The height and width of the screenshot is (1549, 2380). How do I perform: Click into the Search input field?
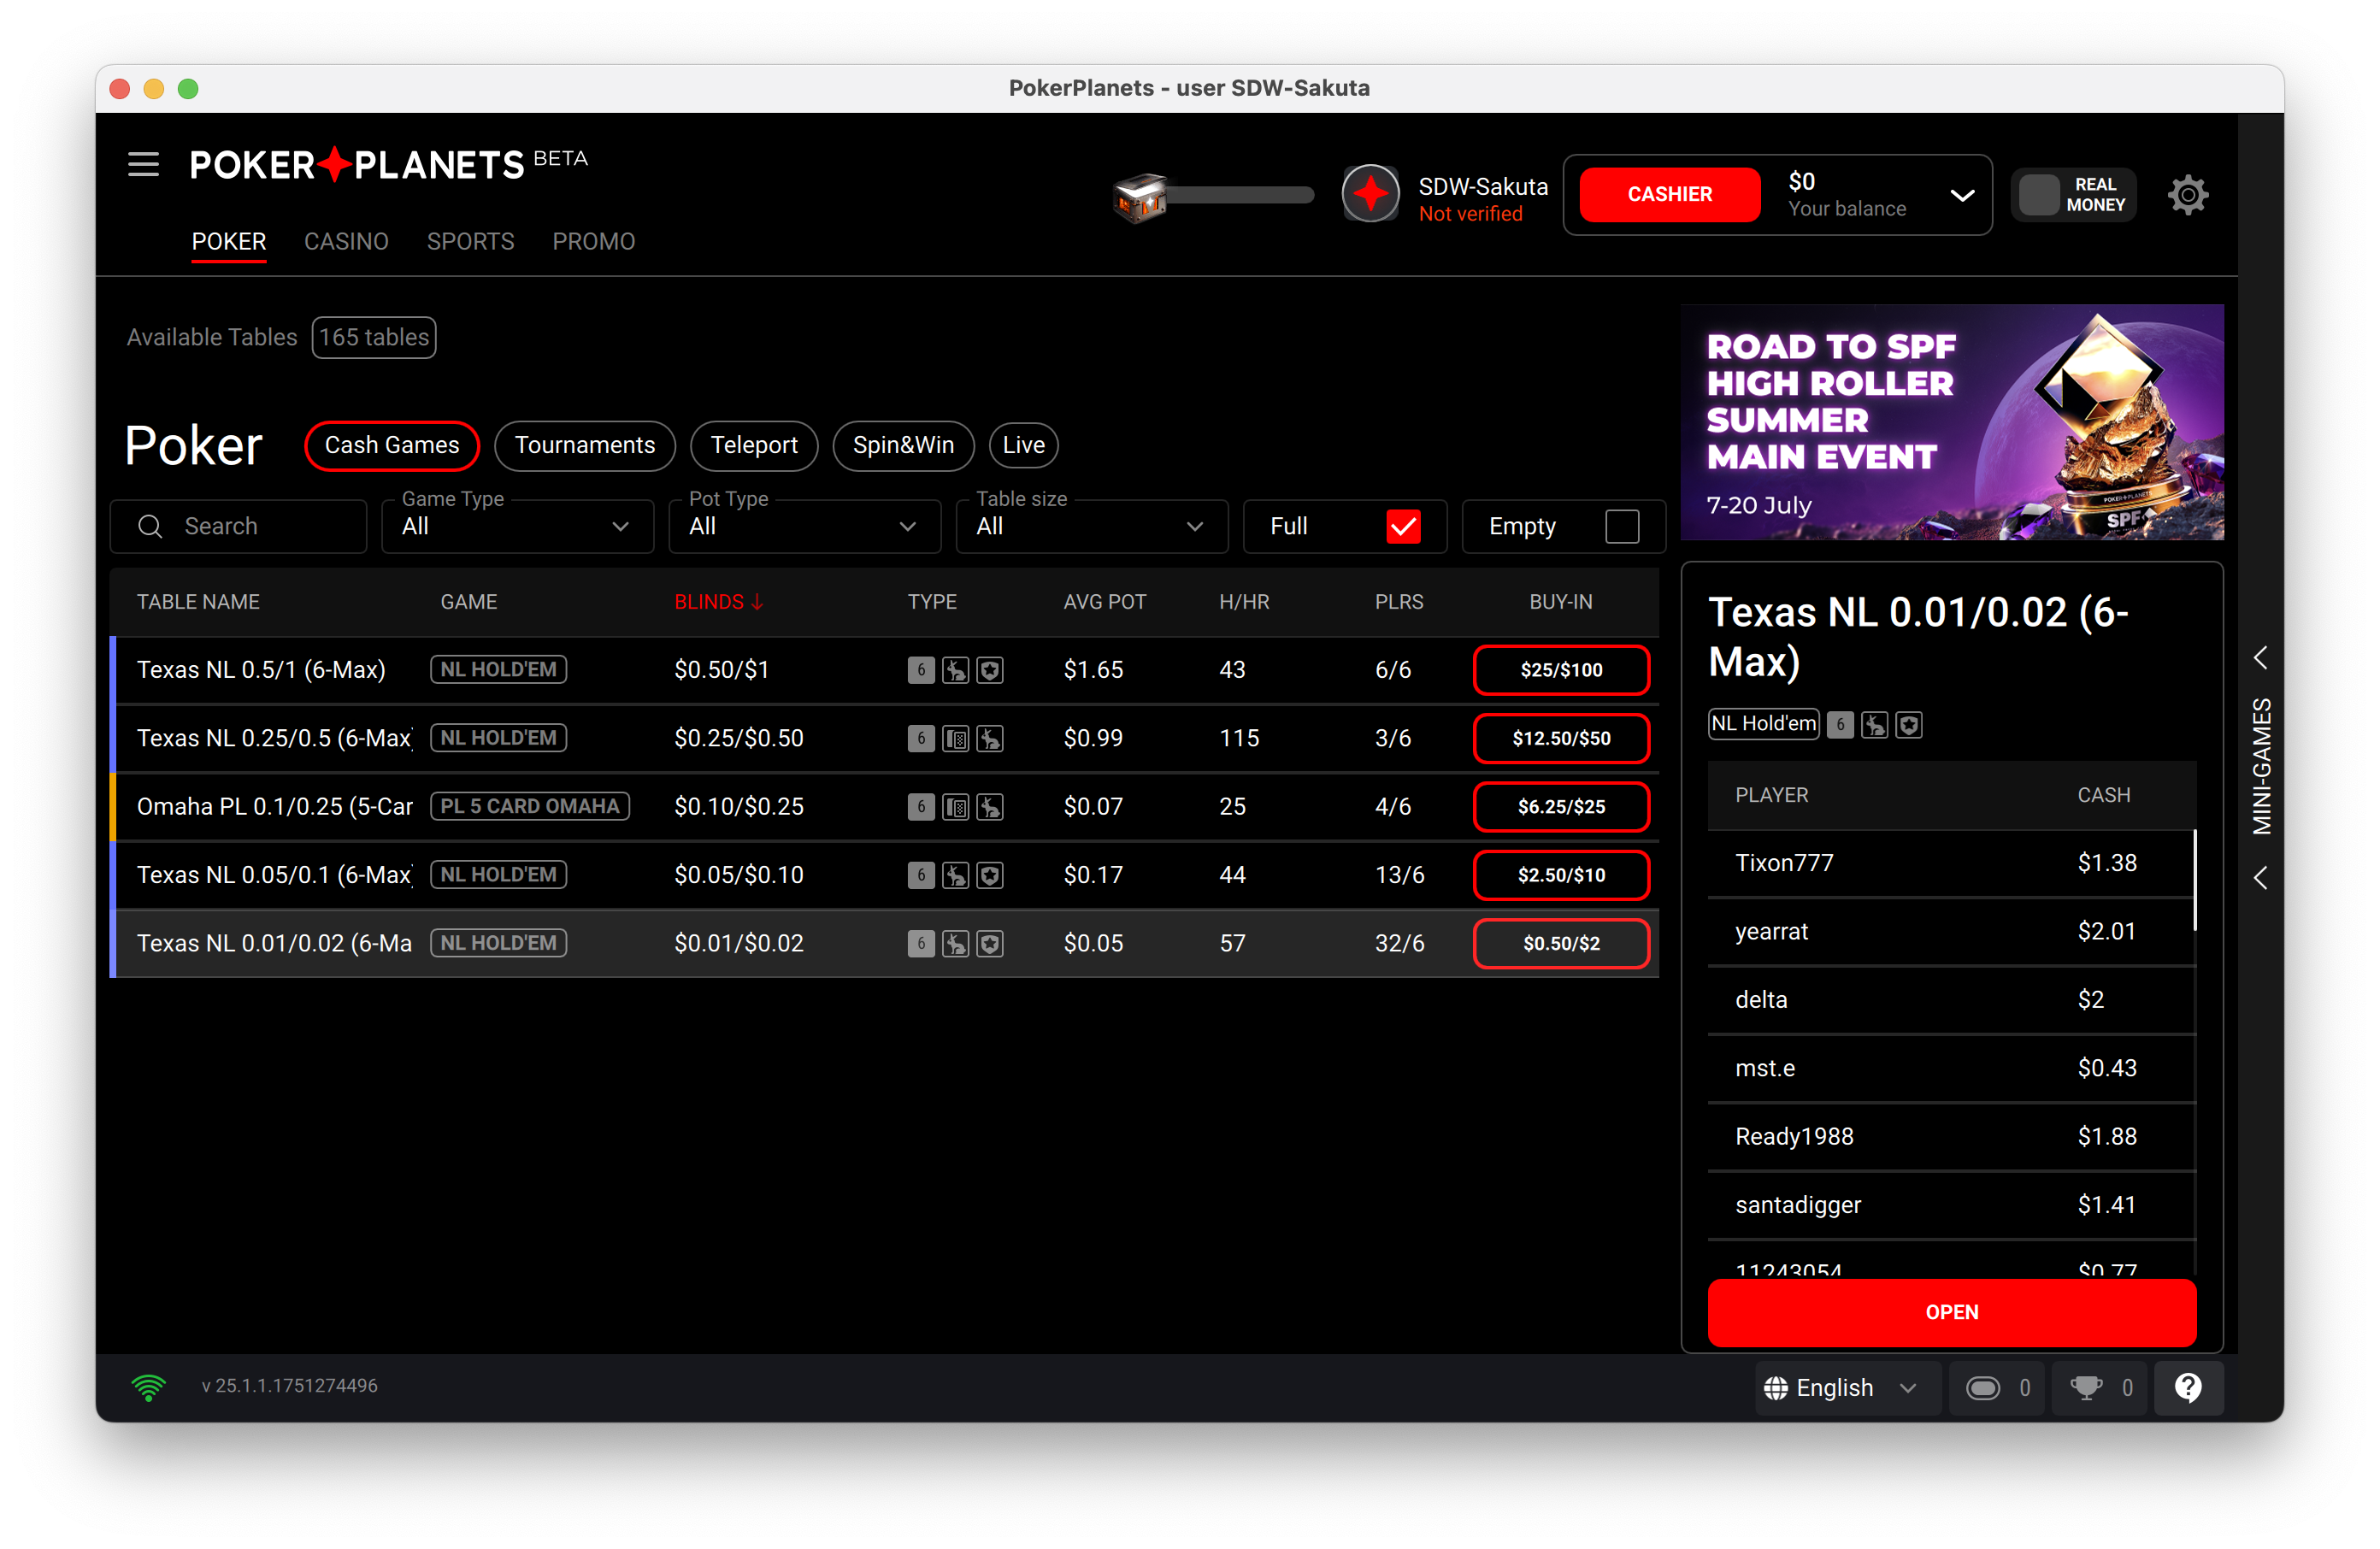[x=238, y=526]
